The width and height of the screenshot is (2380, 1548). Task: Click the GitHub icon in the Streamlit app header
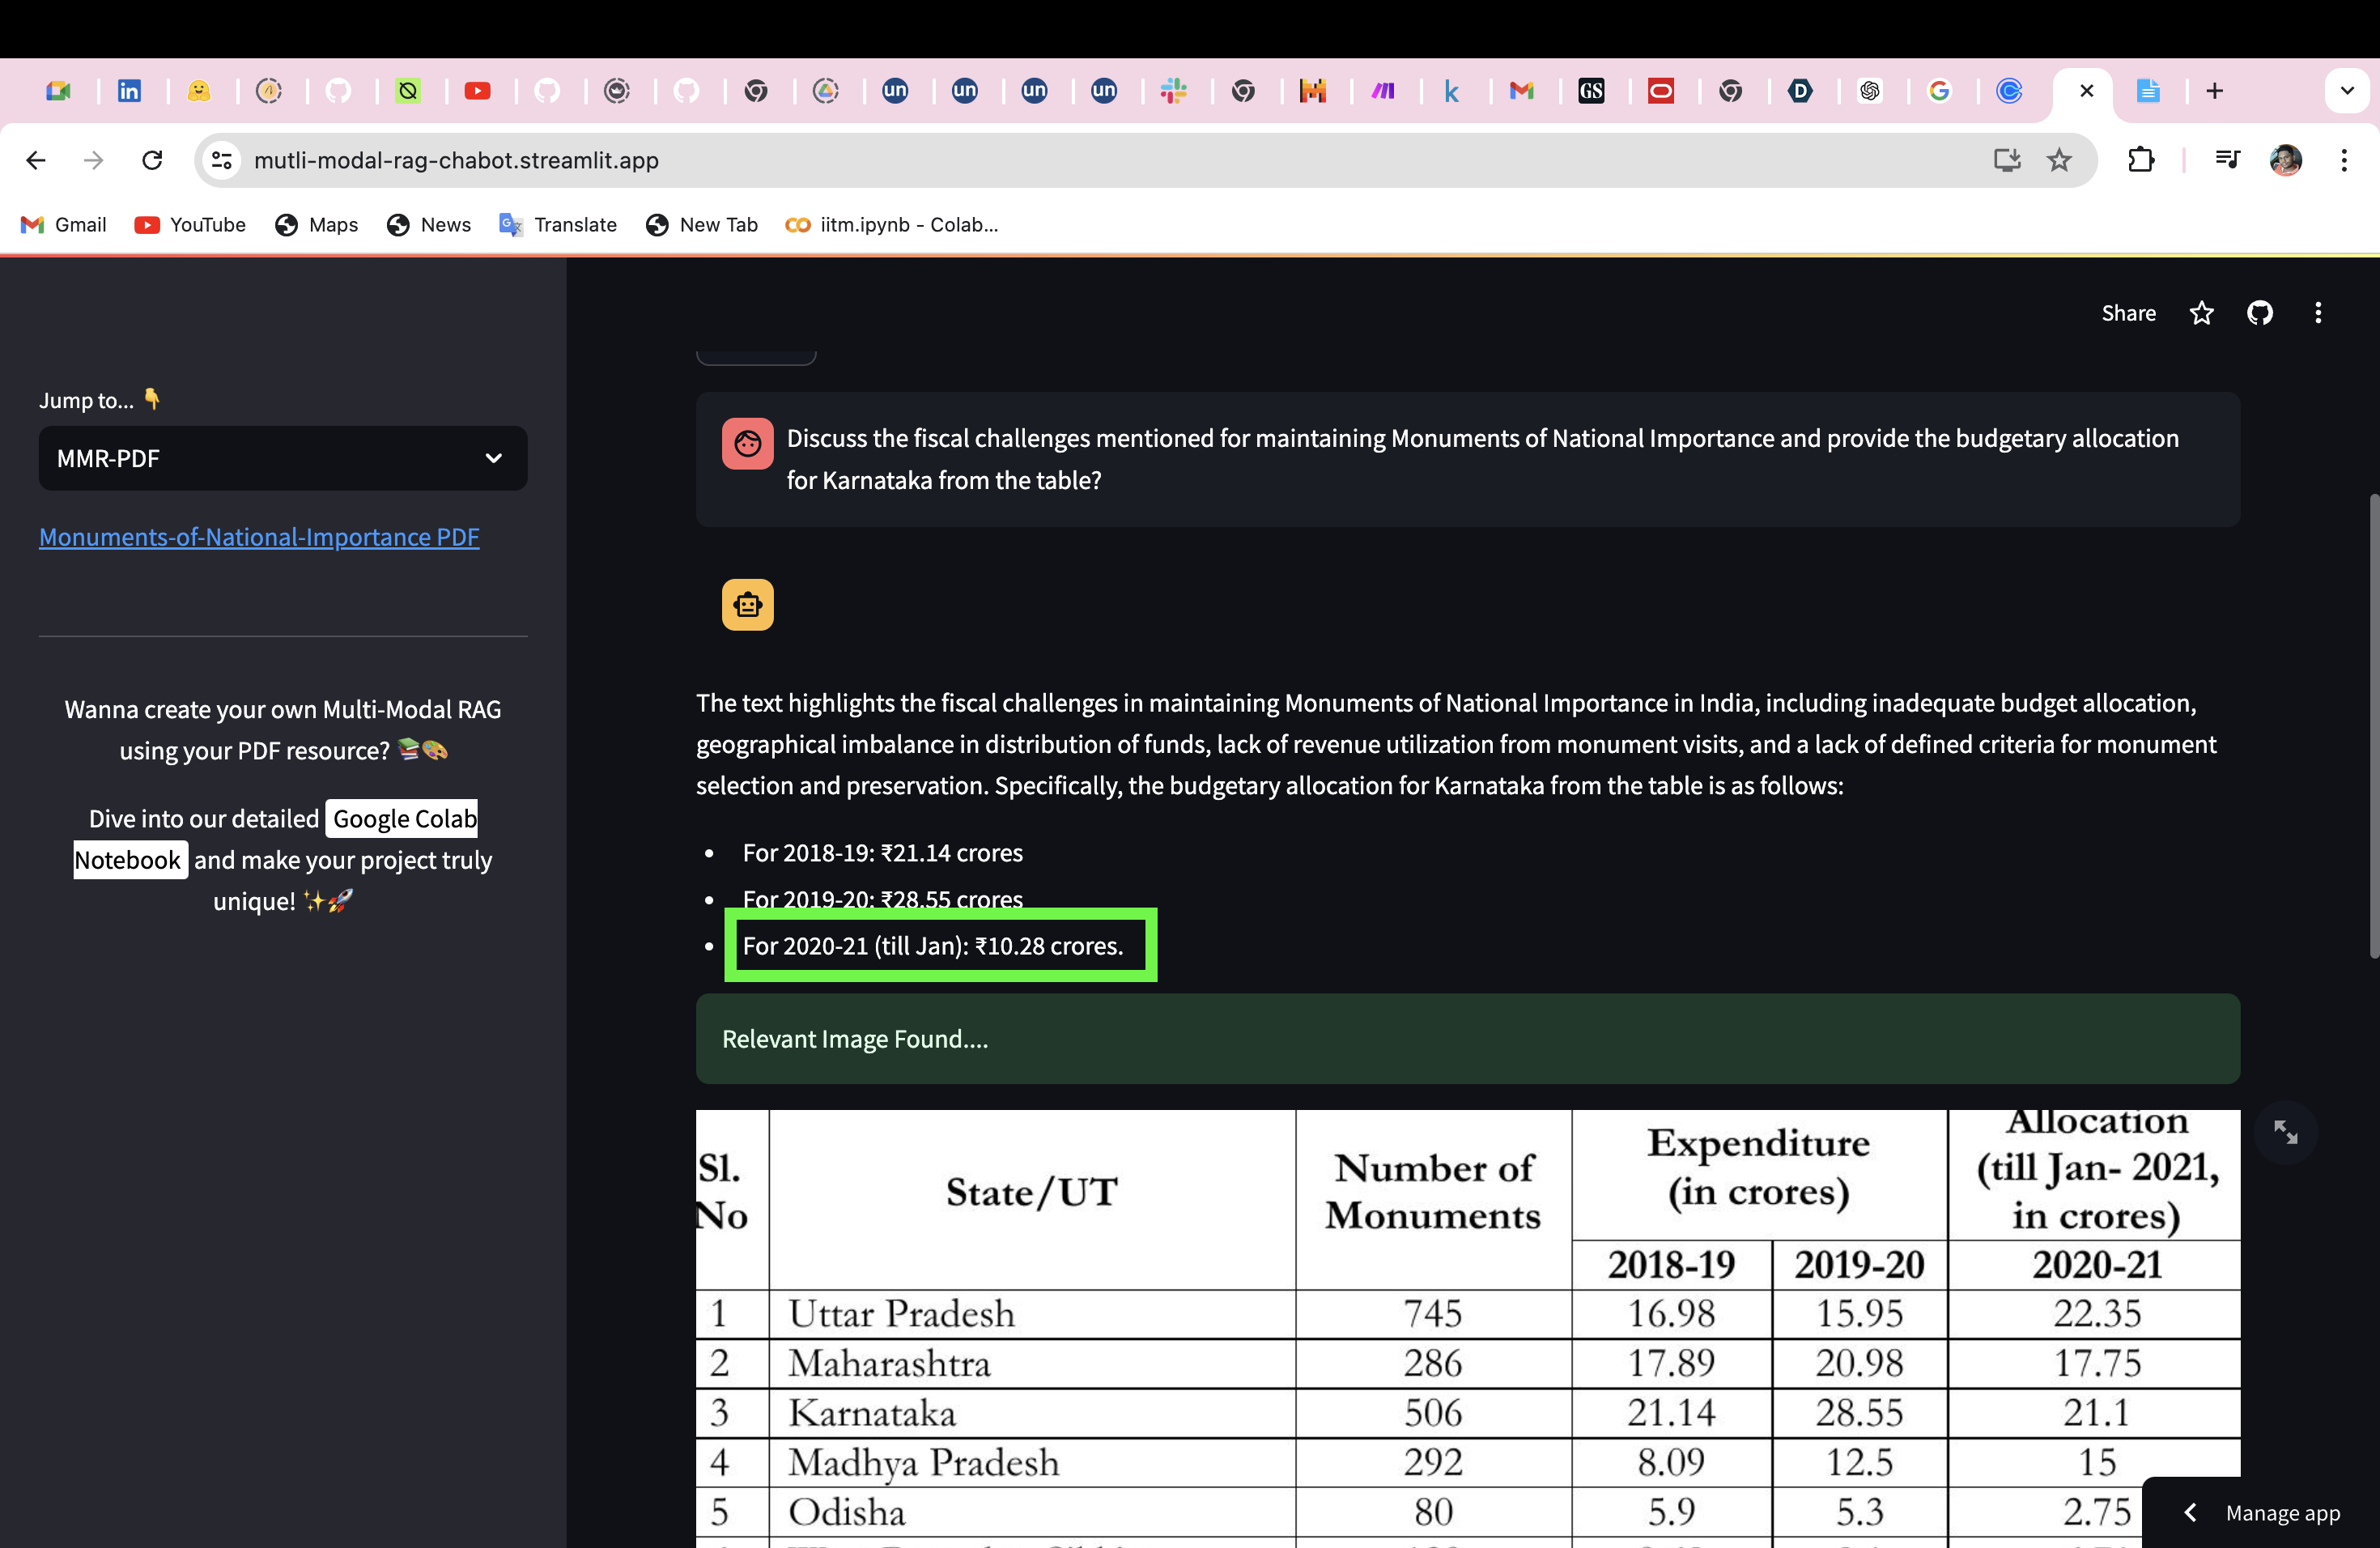(x=2260, y=313)
